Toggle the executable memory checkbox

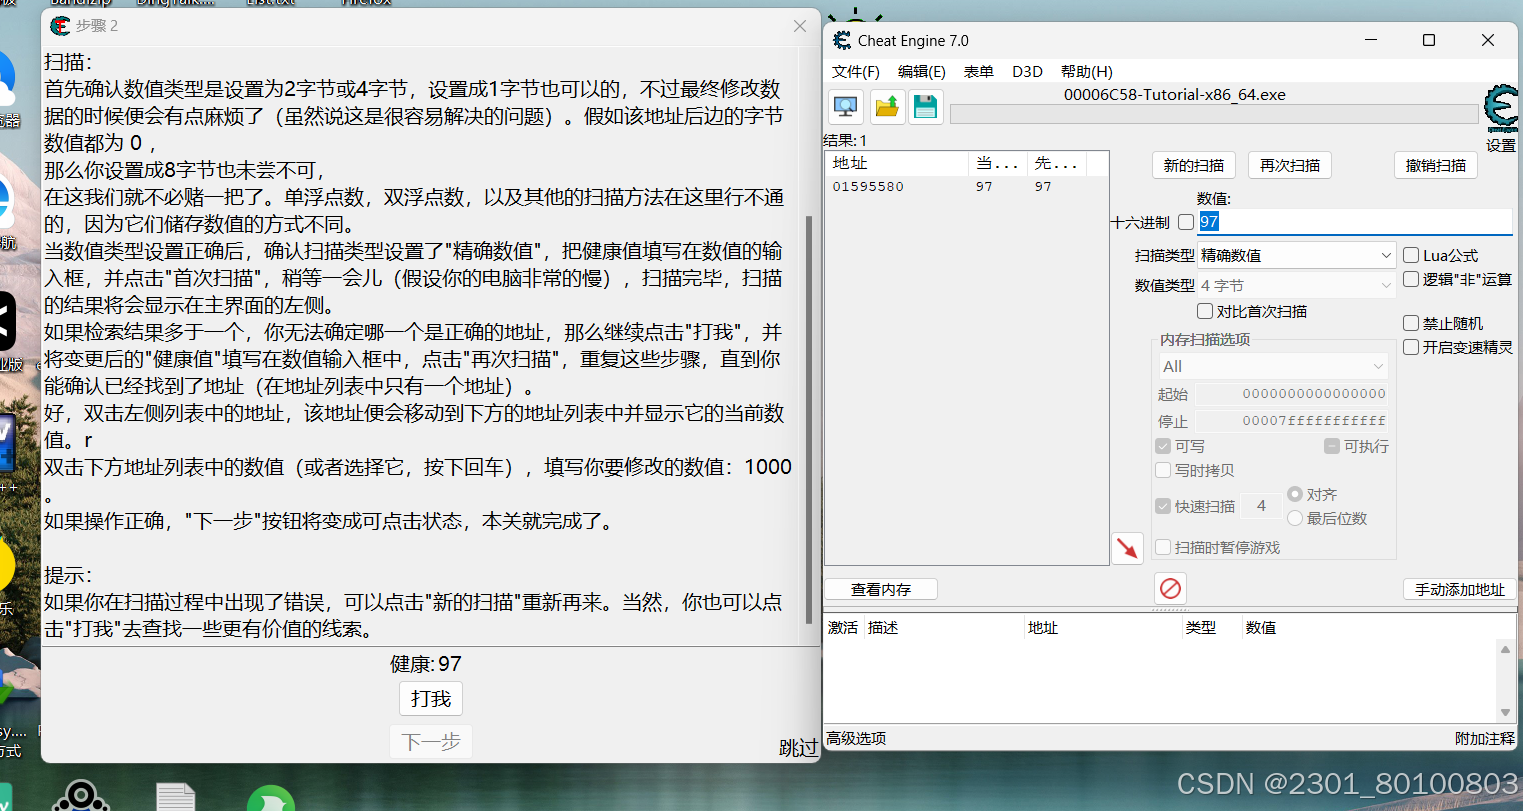point(1332,446)
